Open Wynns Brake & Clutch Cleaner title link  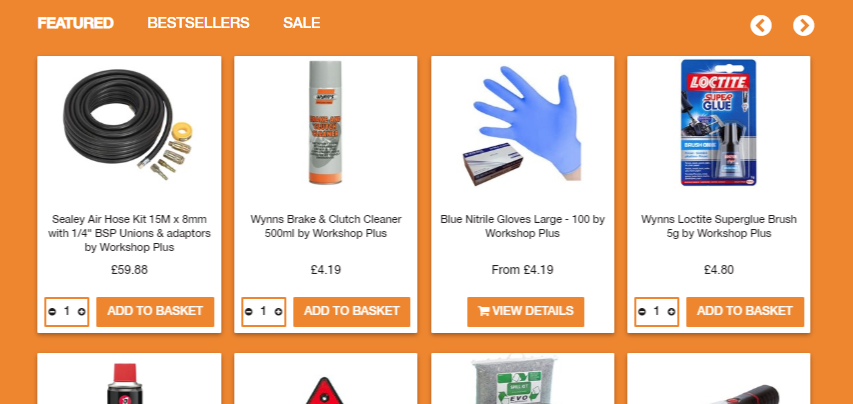(326, 226)
